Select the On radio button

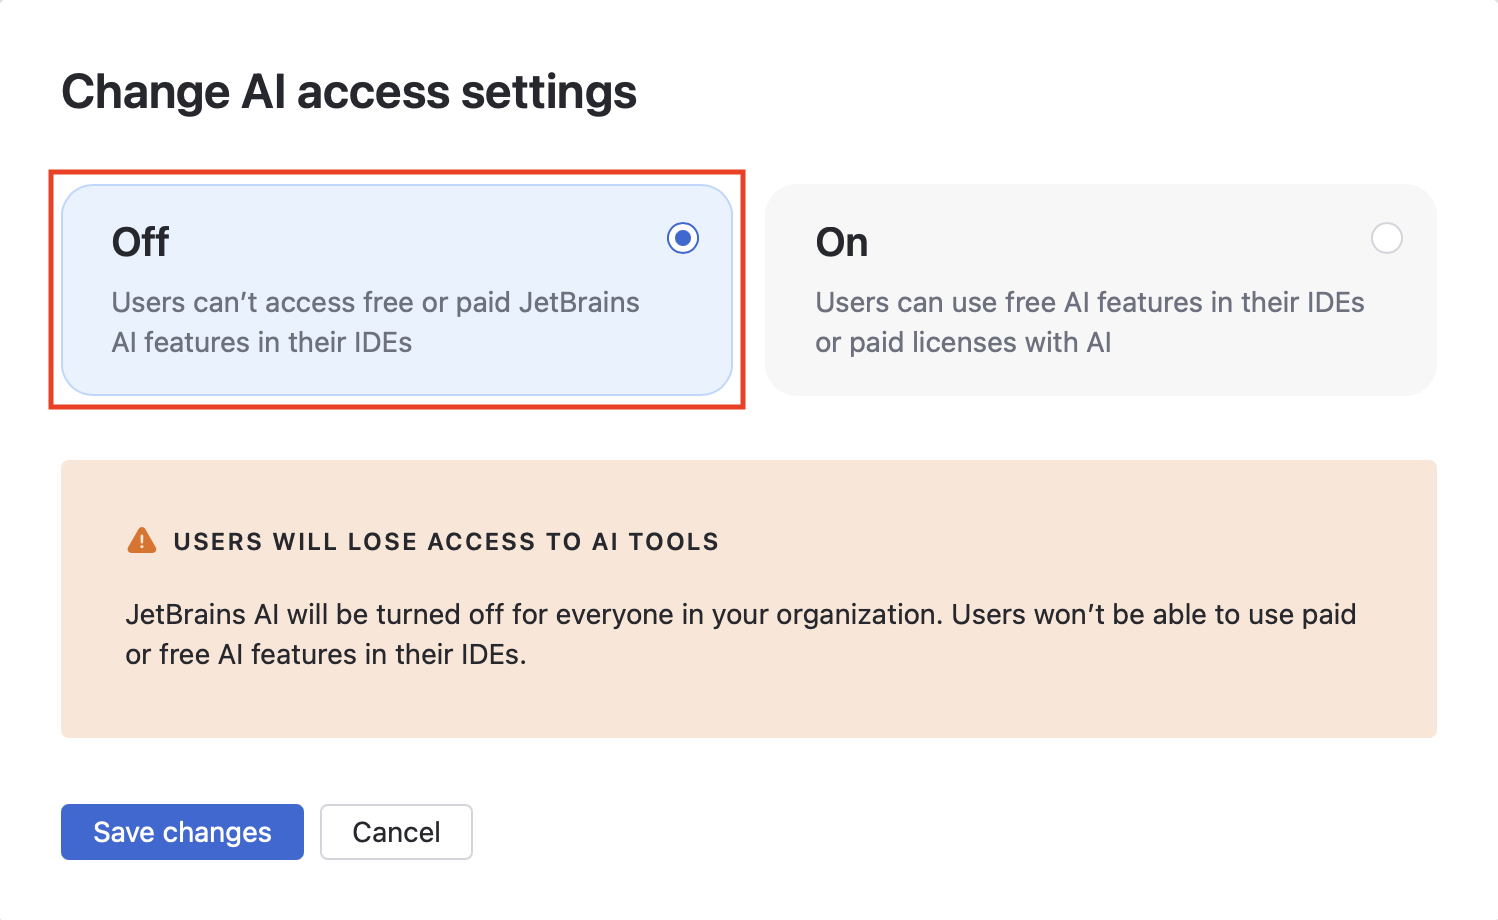(1386, 238)
